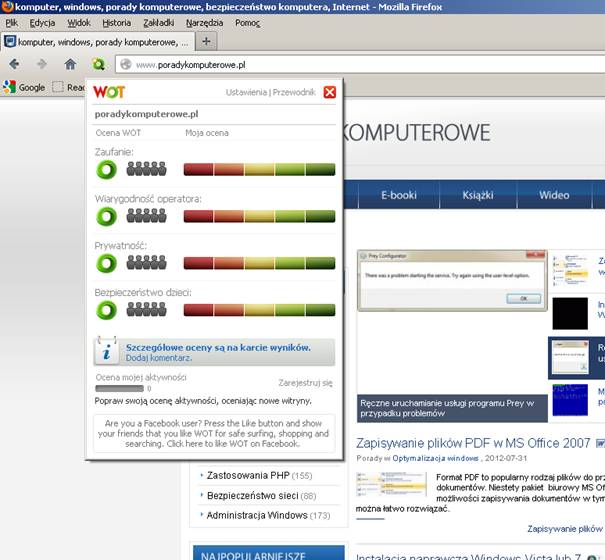605x560 pixels.
Task: Click the Ręczne uruchamianie usługi Prey caption
Action: (x=452, y=408)
